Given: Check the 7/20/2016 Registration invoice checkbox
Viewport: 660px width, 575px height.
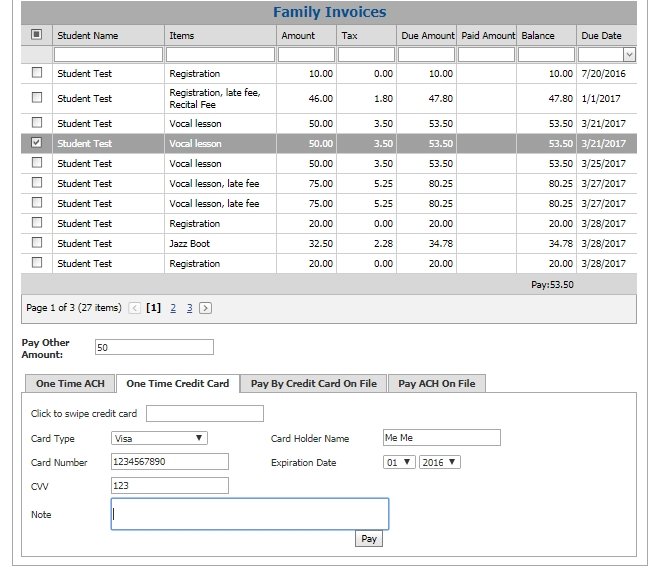Looking at the screenshot, I should pos(37,73).
